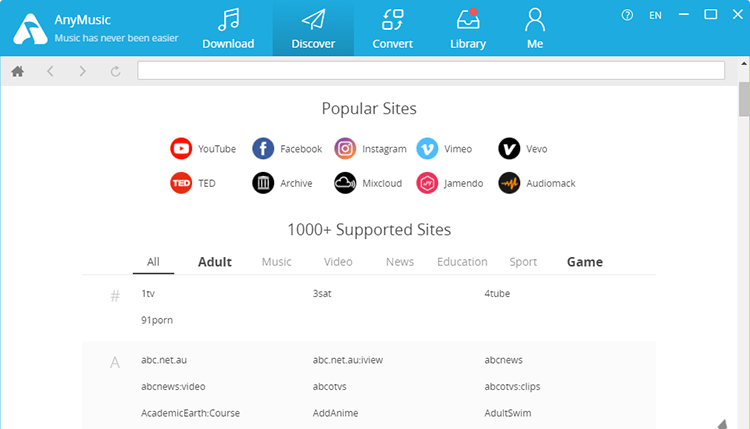
Task: Select the News category tab
Action: 400,262
